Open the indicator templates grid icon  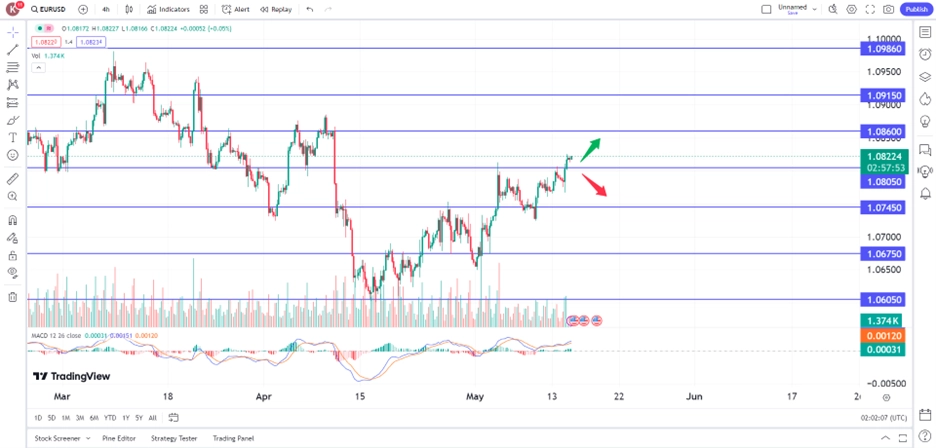[204, 10]
